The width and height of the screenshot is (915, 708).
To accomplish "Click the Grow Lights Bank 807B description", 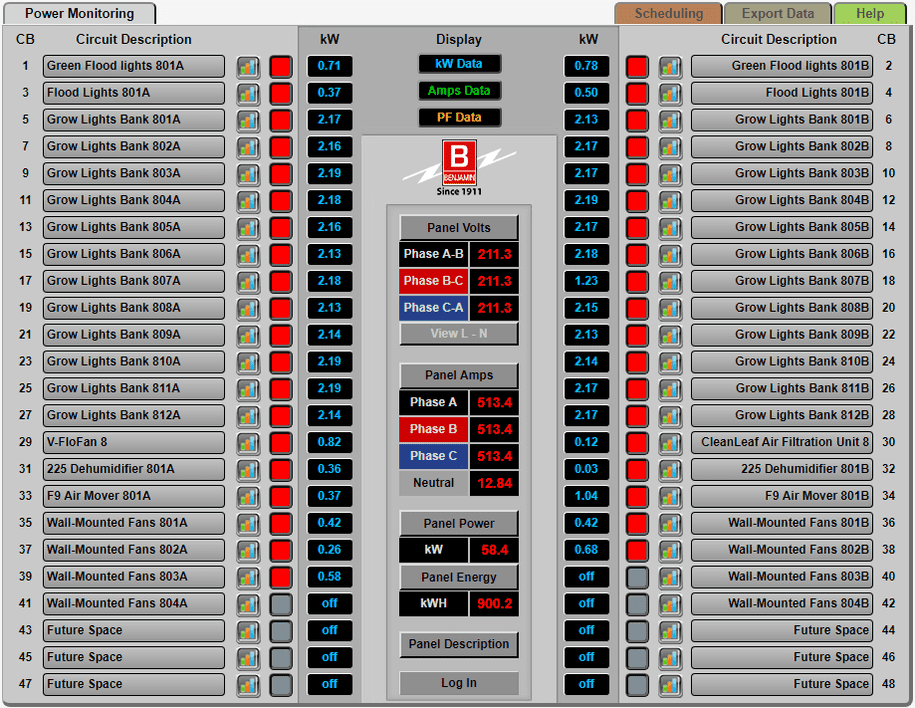I will pos(781,281).
